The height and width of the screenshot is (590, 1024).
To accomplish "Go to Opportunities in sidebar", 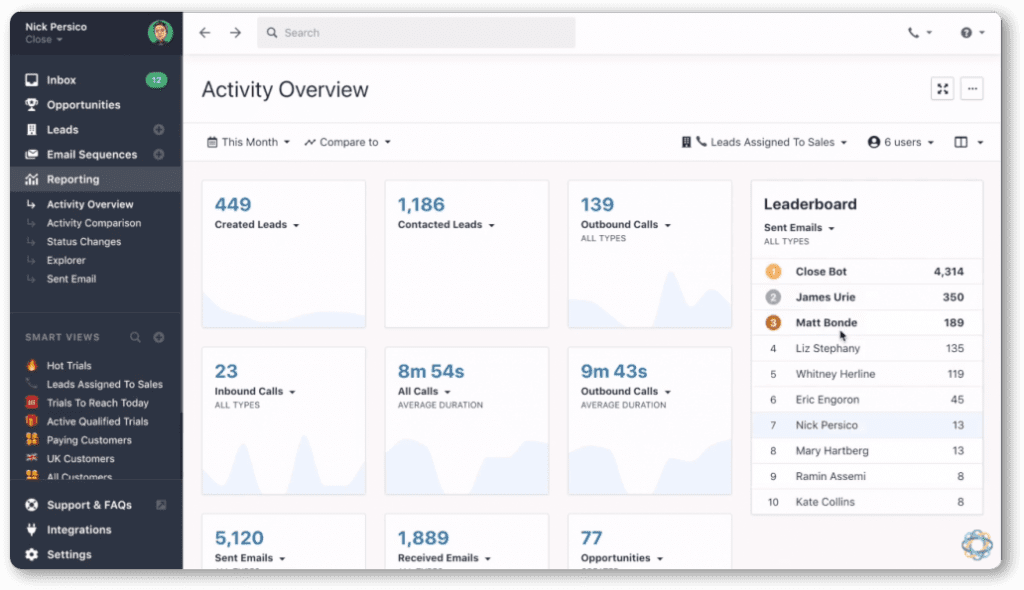I will [83, 105].
